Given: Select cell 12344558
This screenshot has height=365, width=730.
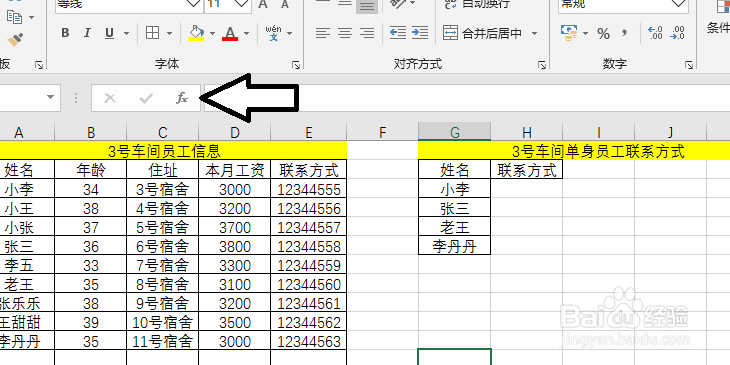Looking at the screenshot, I should coord(309,246).
